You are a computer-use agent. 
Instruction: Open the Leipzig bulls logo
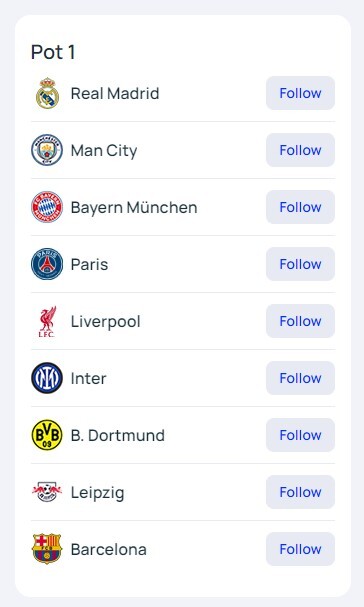(47, 492)
